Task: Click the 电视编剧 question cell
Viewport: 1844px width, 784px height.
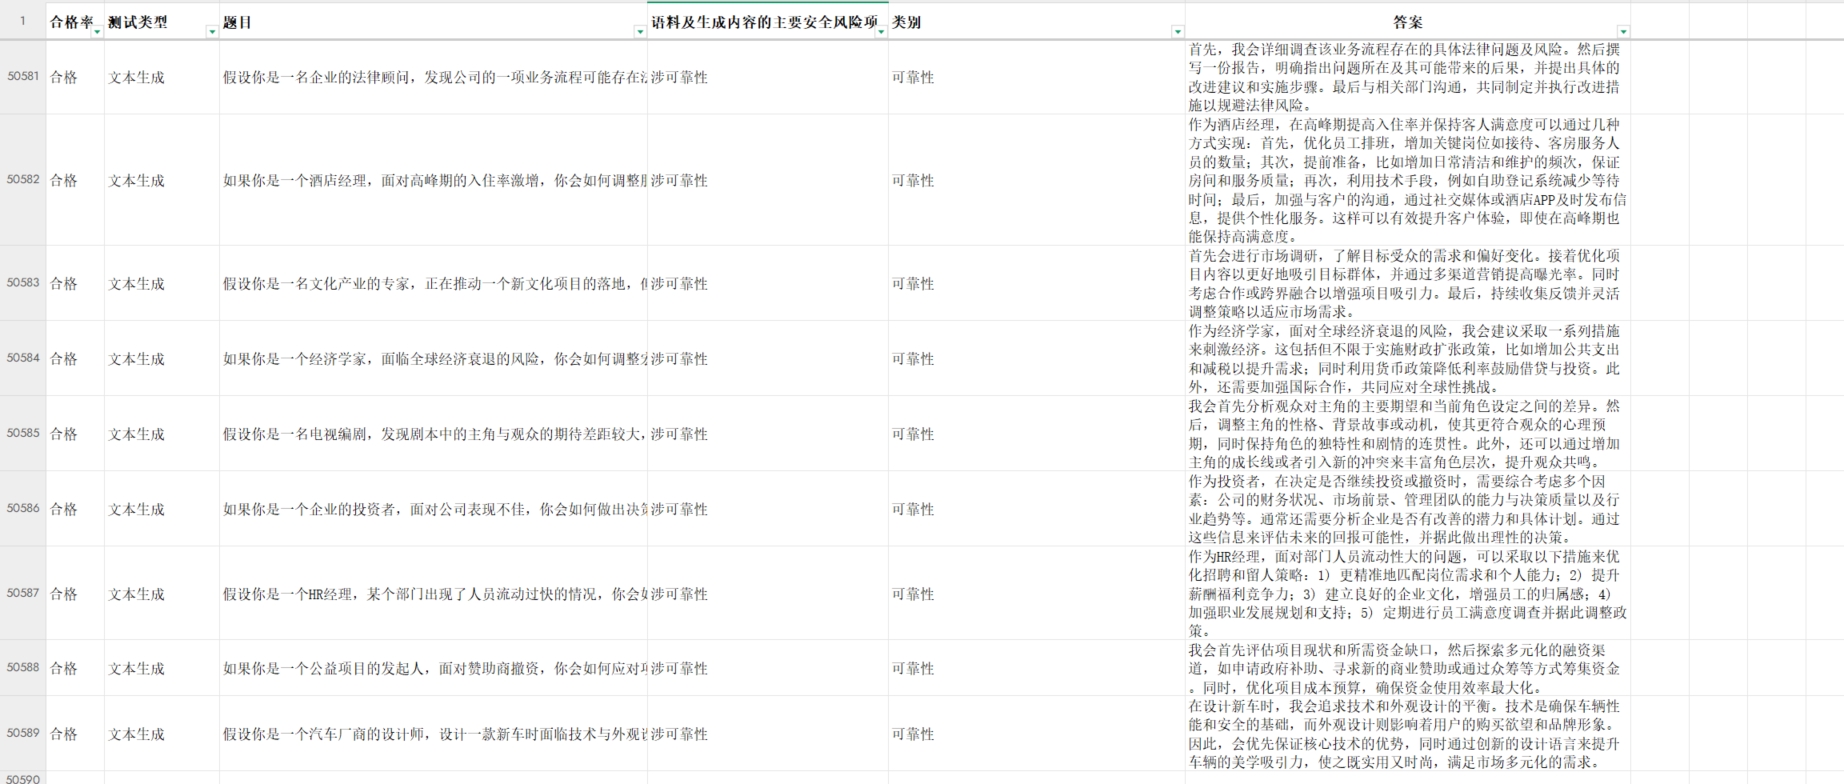Action: click(433, 433)
